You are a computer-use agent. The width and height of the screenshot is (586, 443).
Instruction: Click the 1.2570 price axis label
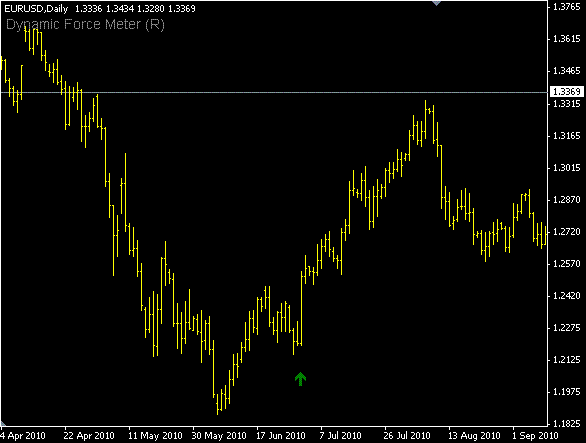(566, 264)
